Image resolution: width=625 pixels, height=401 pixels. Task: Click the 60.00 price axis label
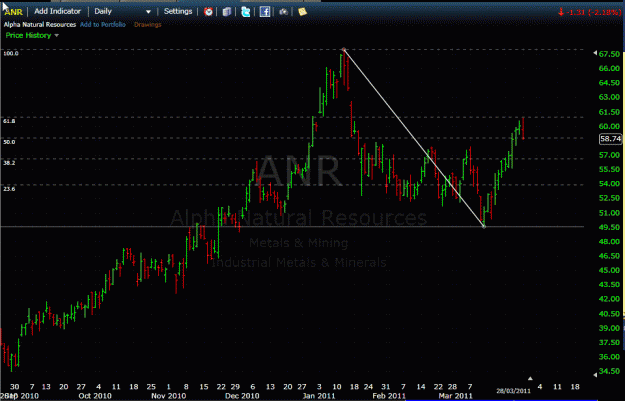click(609, 126)
